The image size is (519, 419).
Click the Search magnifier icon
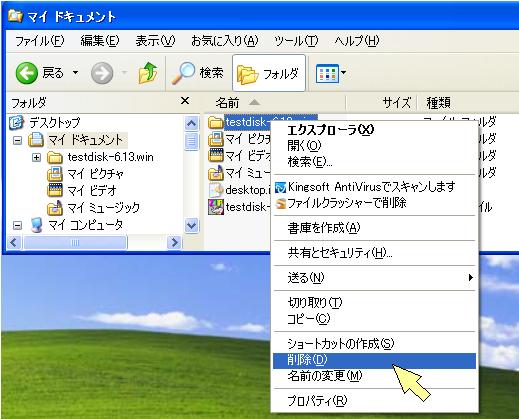tap(183, 73)
